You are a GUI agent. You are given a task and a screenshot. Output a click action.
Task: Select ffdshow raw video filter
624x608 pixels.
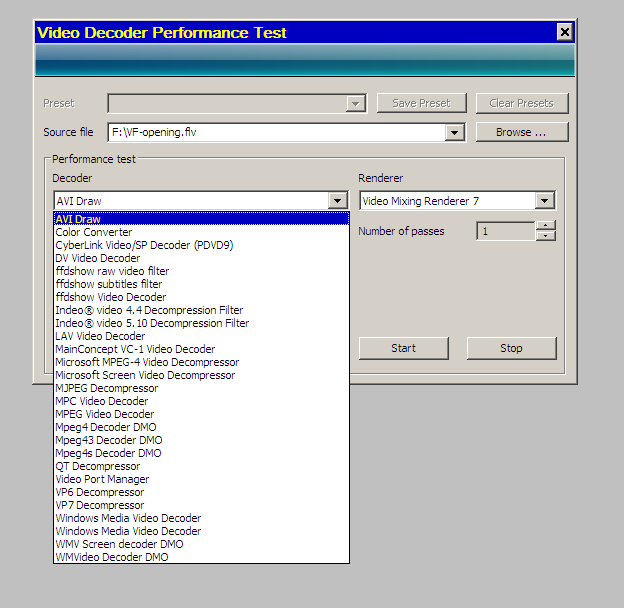click(201, 271)
